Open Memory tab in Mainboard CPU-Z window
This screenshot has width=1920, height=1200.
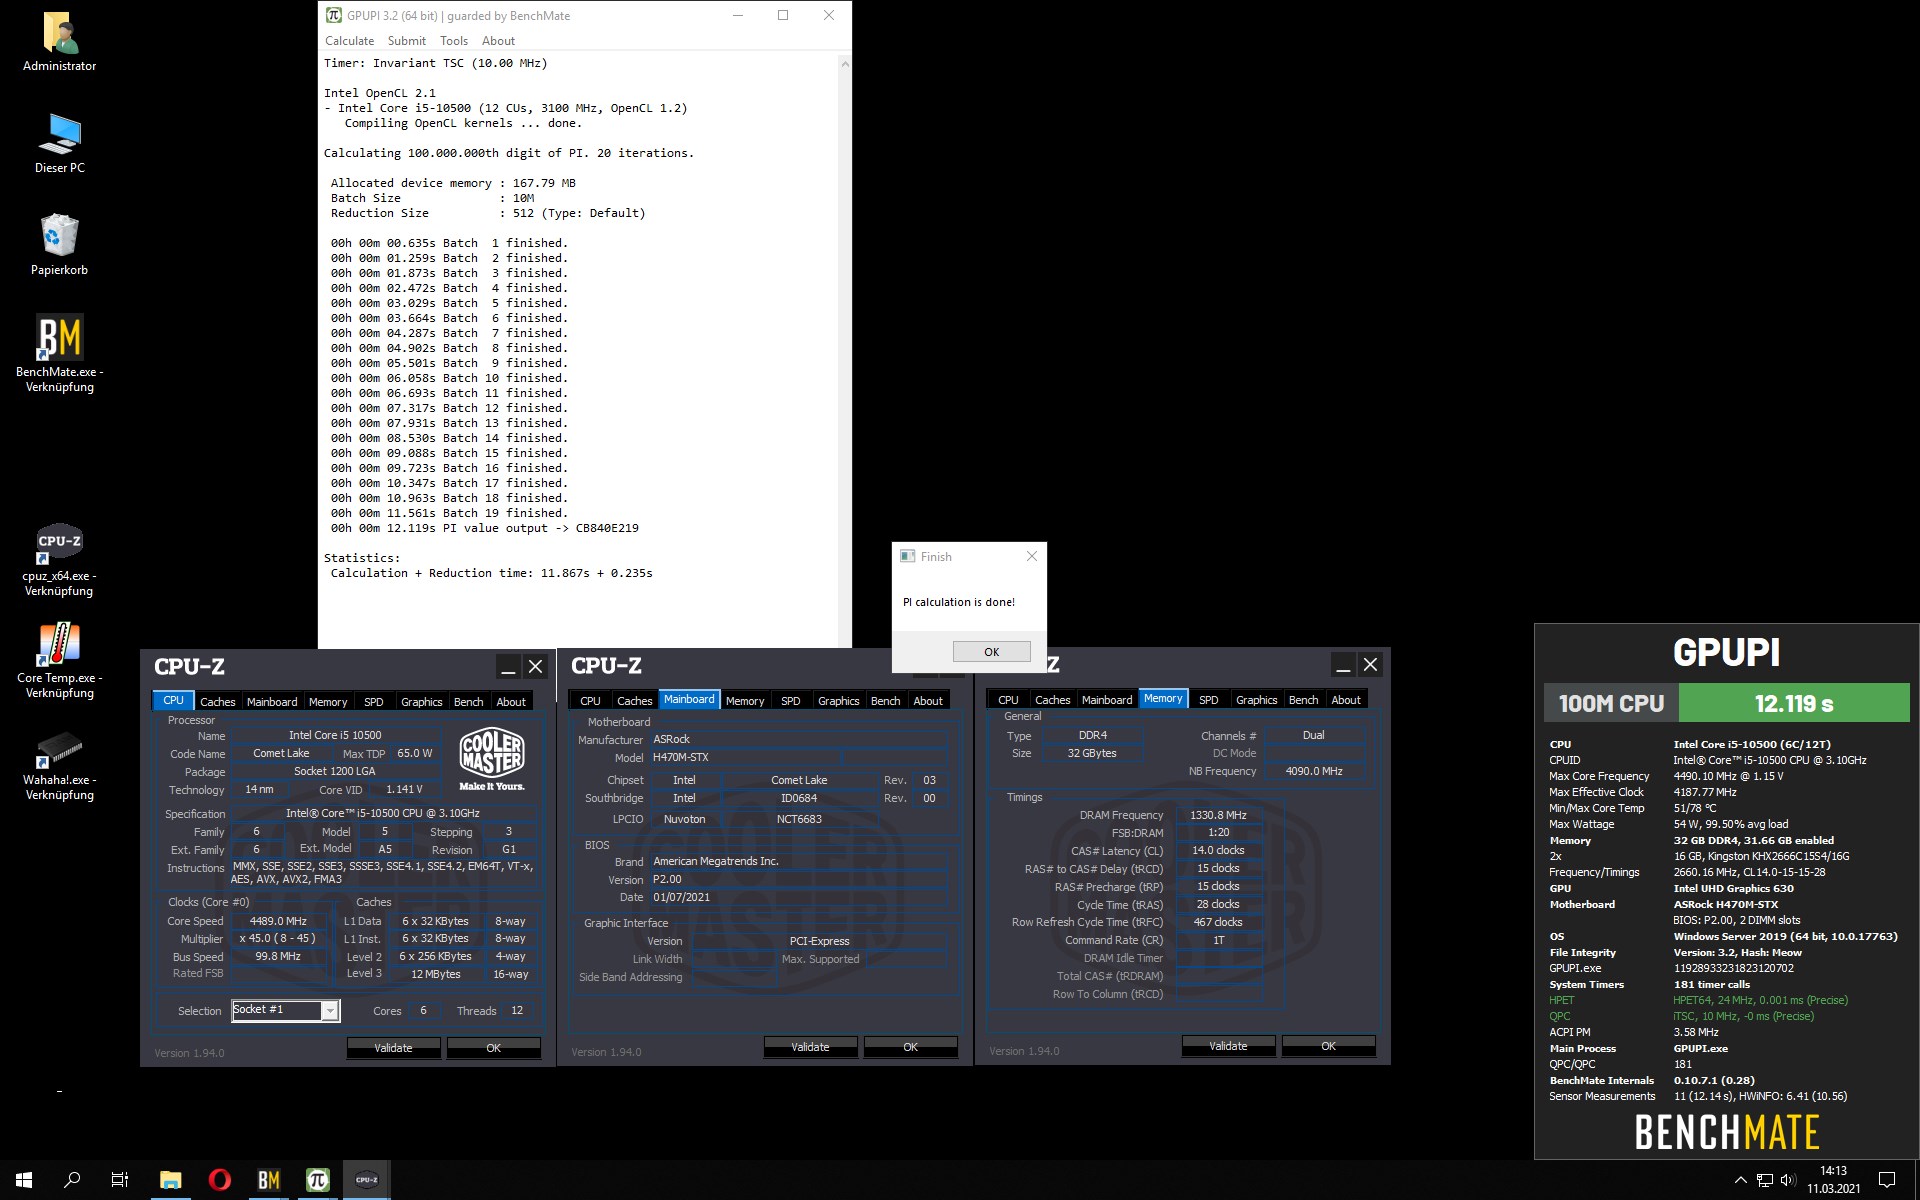[x=745, y=701]
